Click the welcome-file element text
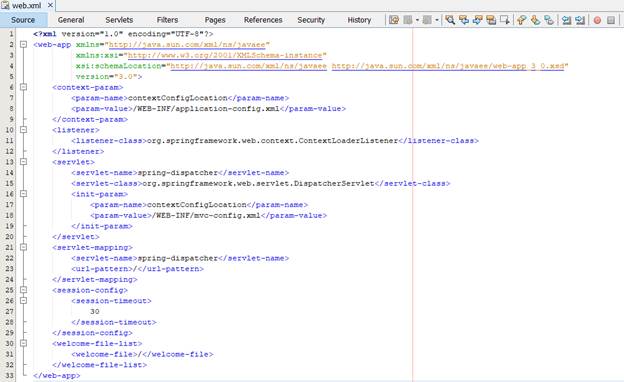Viewport: 624px width, 382px height. (x=142, y=354)
